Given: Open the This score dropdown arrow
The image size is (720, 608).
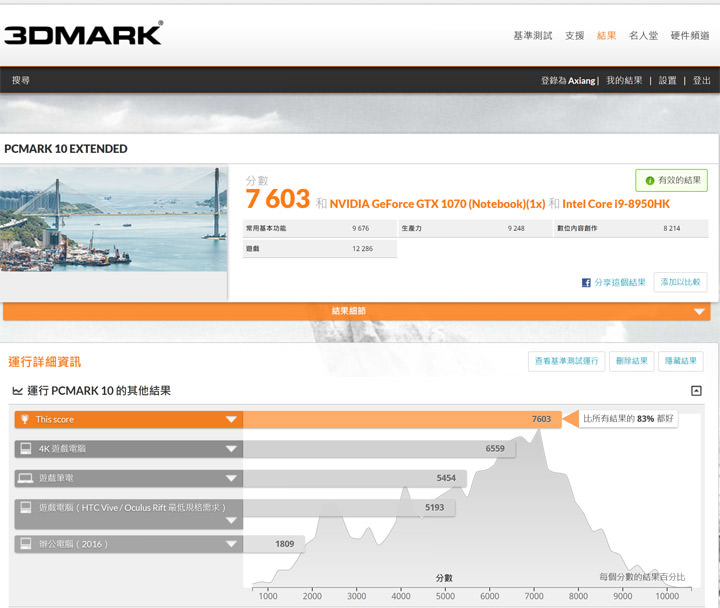Looking at the screenshot, I should coord(231,420).
